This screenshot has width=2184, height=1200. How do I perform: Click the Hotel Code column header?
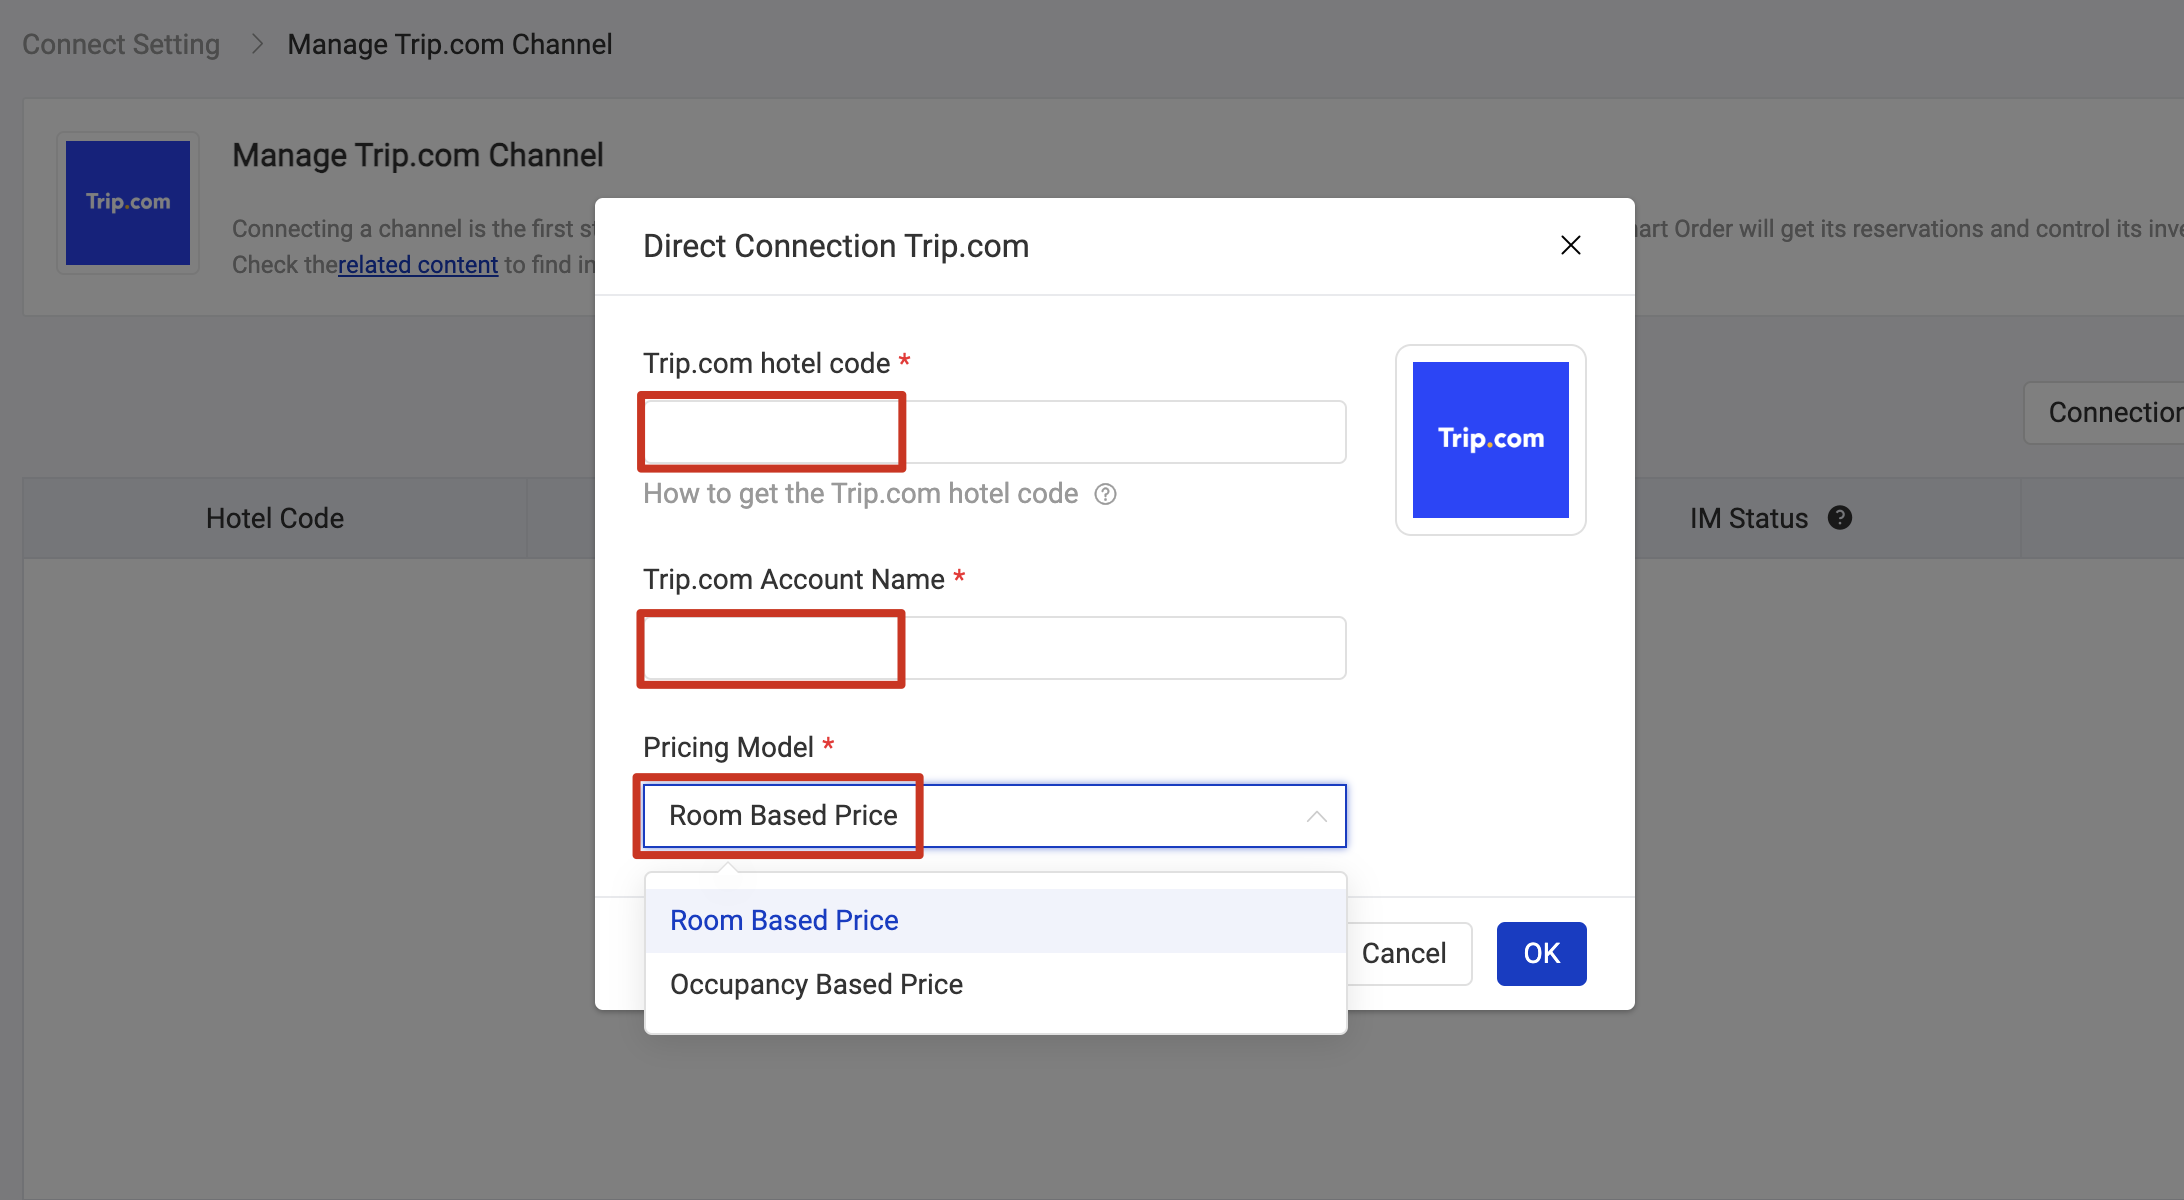pos(275,518)
